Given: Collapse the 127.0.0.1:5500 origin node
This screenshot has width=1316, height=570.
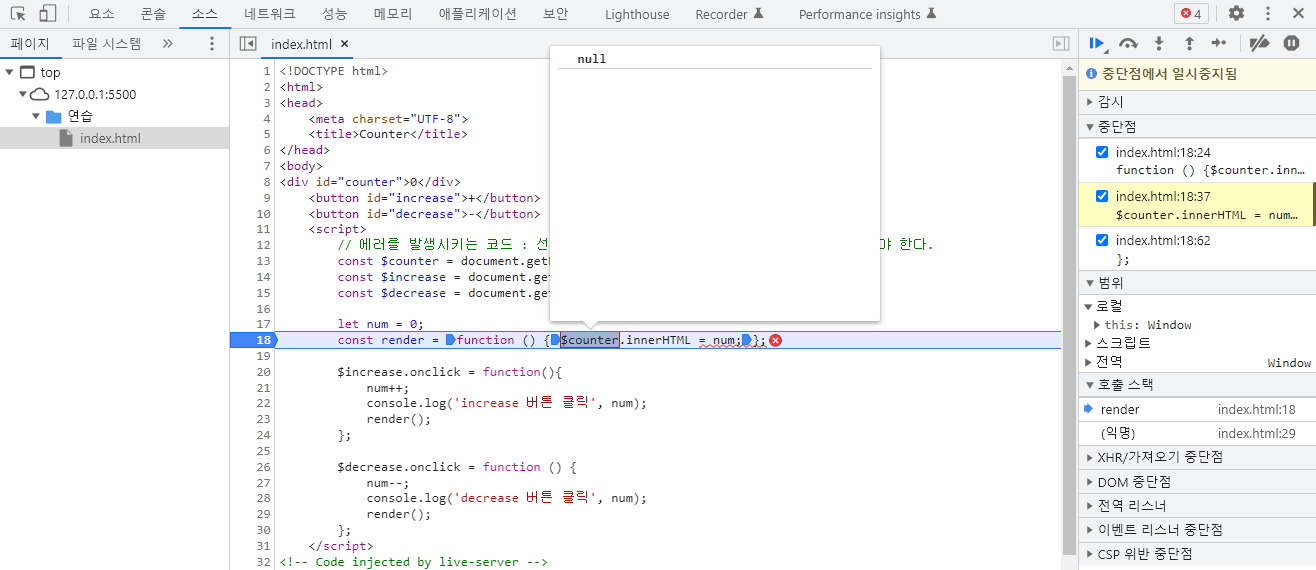Looking at the screenshot, I should (23, 94).
